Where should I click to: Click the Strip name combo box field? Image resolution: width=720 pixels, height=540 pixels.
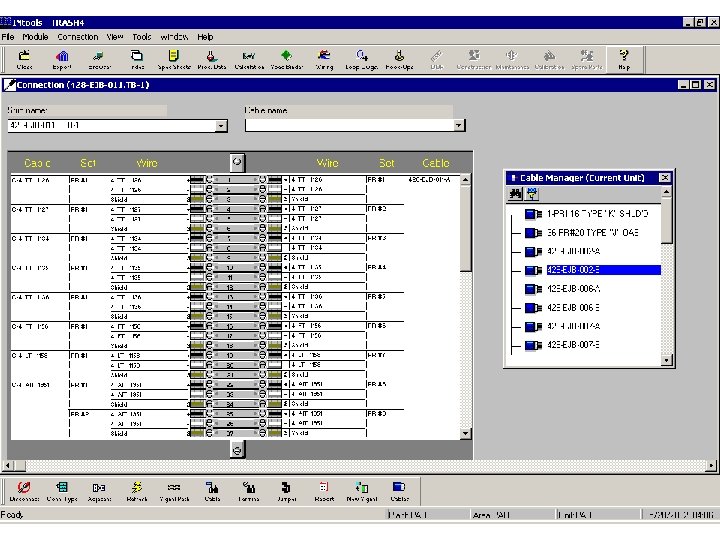(112, 125)
